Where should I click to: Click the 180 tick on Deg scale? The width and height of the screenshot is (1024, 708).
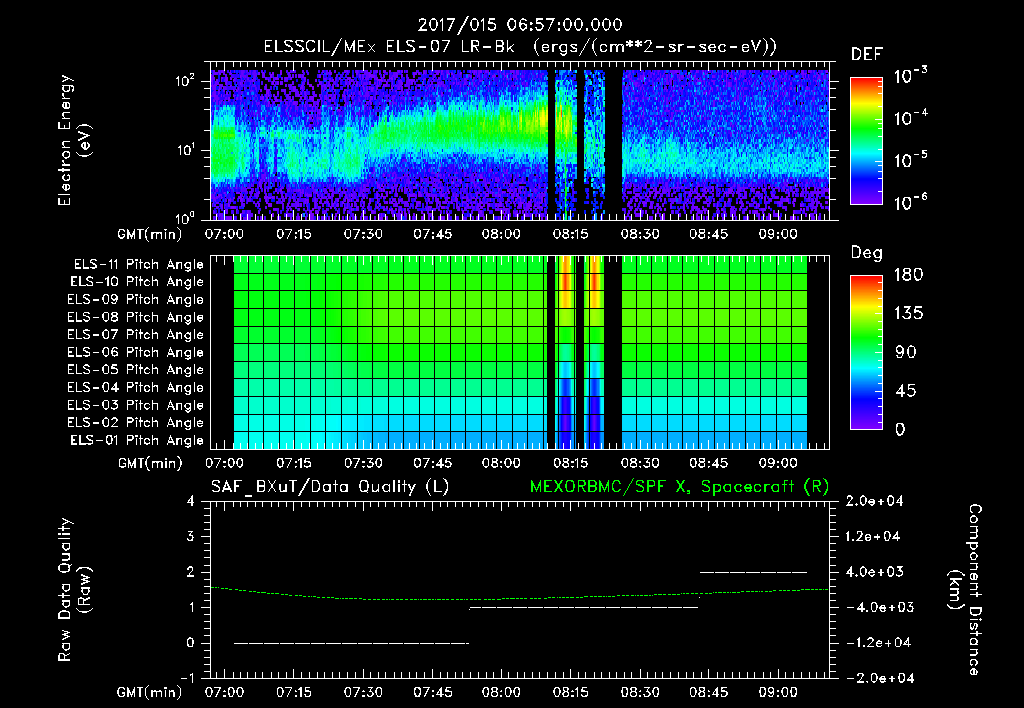click(x=908, y=275)
